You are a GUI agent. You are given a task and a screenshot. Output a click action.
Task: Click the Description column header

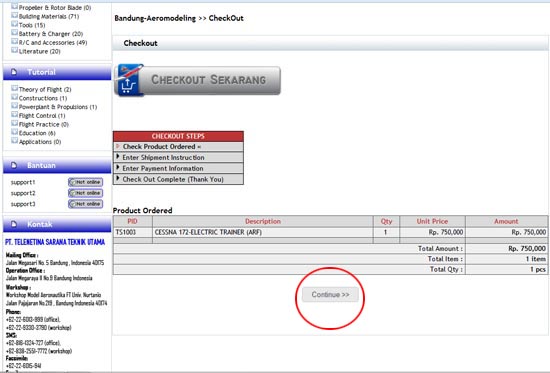click(263, 221)
